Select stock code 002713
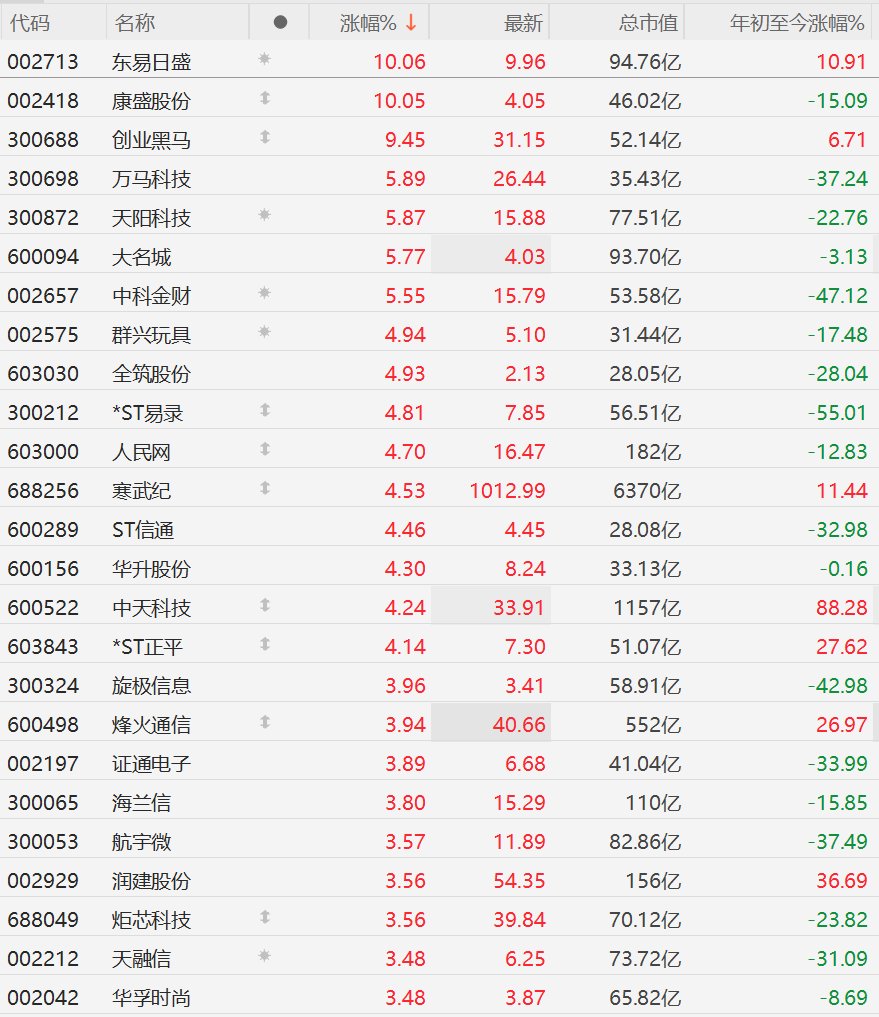879x1017 pixels. 43,62
